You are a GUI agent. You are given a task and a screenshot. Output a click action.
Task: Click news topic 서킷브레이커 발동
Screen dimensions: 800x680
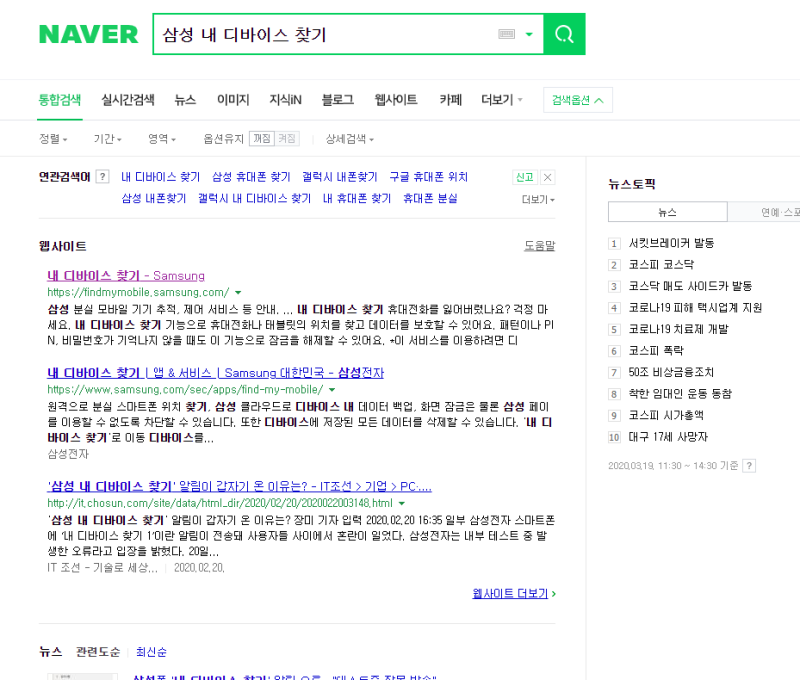(671, 243)
